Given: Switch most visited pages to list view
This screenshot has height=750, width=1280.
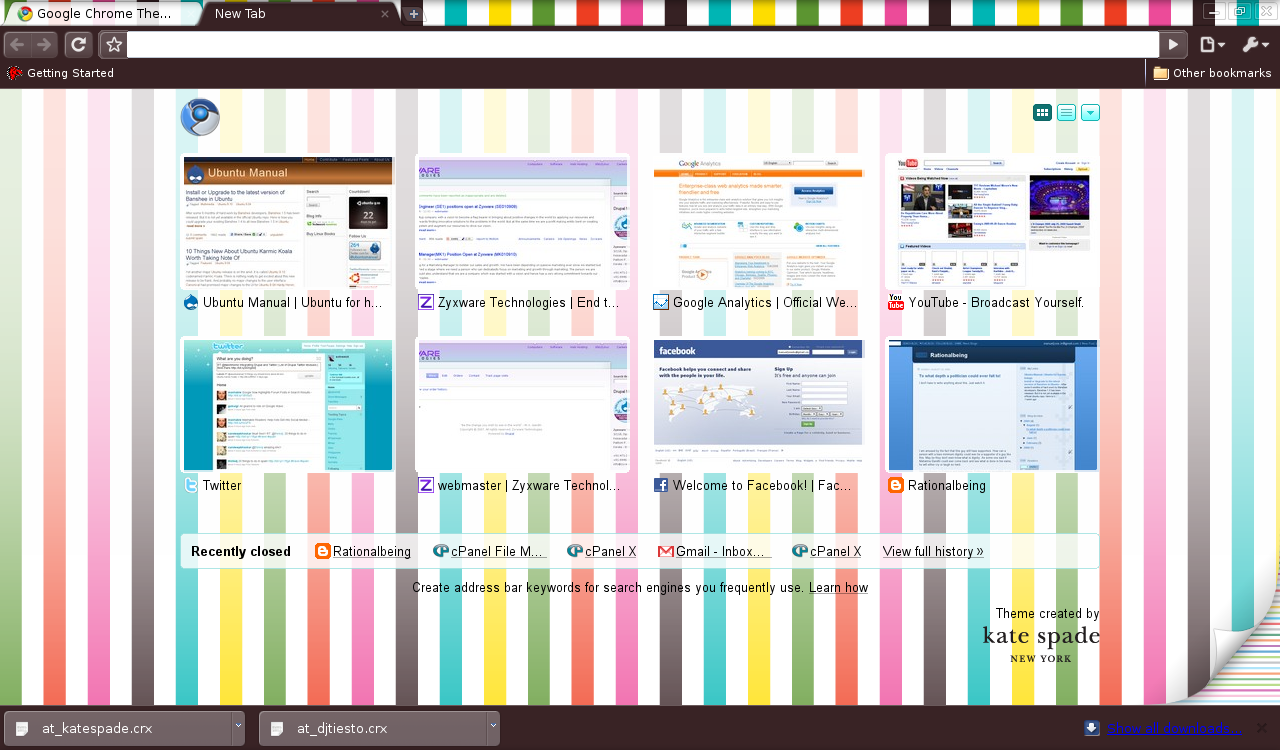Looking at the screenshot, I should 1068,112.
